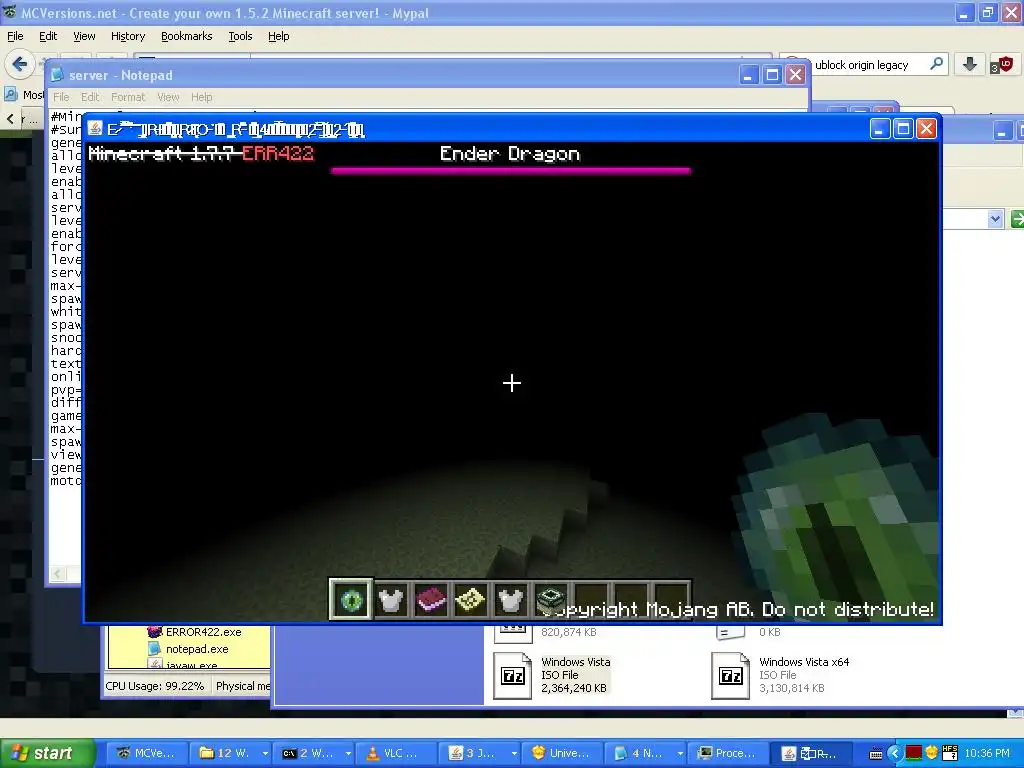Expand the 3 J... Java taskbar group
The width and height of the screenshot is (1024, 768).
coord(515,753)
